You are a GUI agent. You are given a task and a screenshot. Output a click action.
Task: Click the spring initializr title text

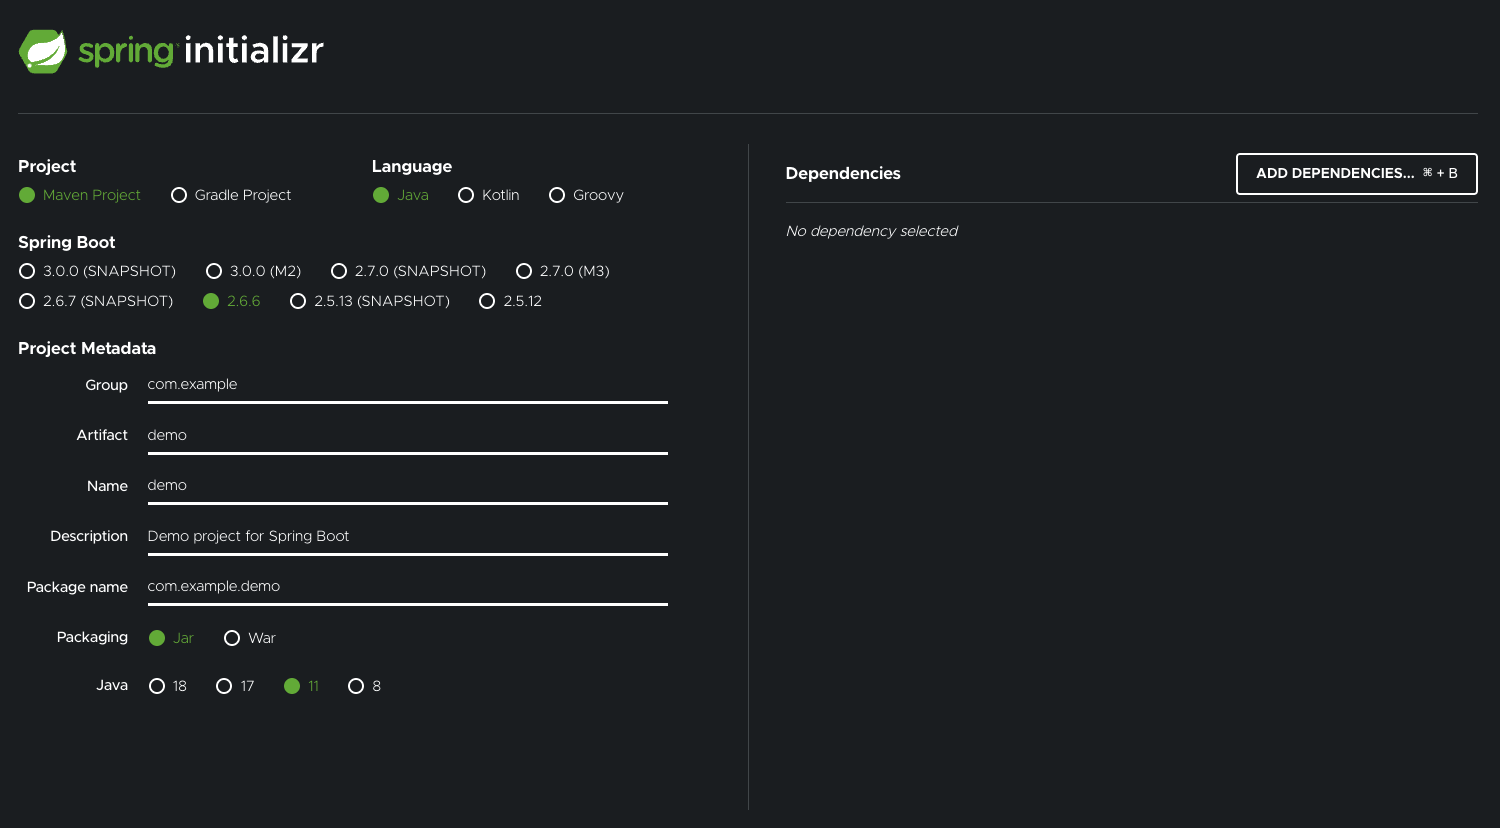point(201,50)
